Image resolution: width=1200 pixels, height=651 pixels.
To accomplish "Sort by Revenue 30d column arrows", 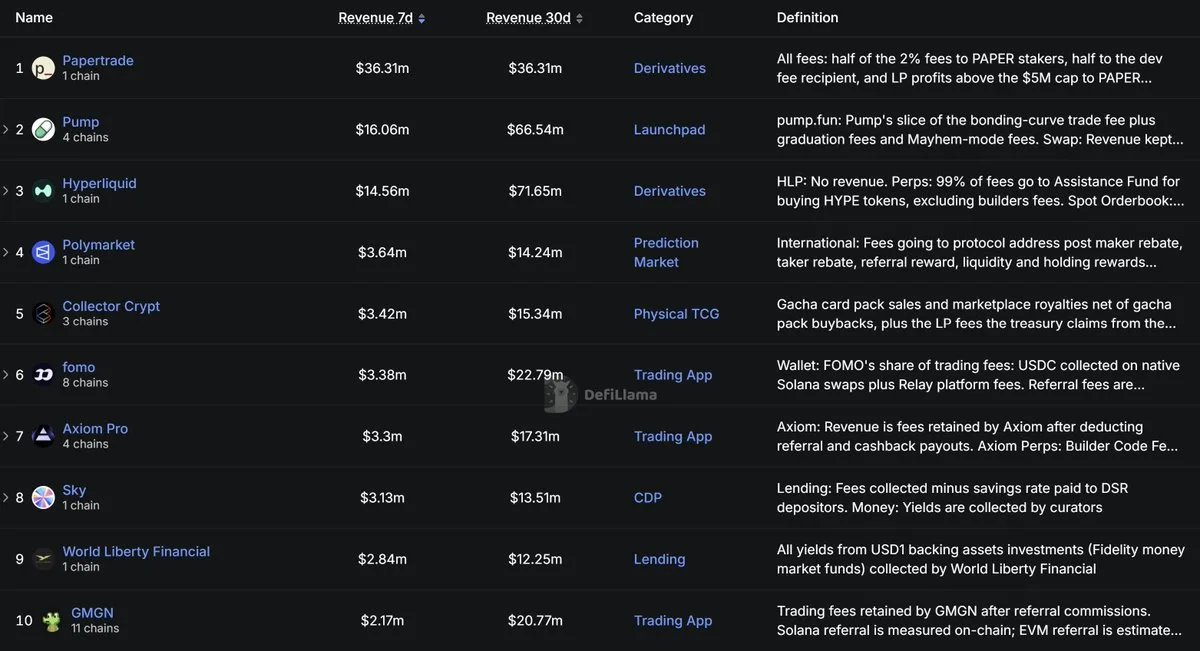I will [x=579, y=18].
